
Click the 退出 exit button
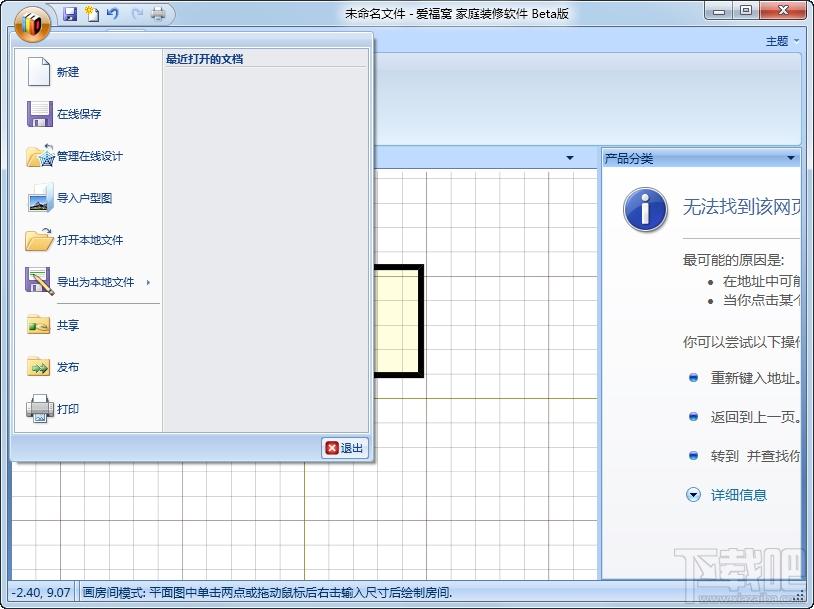click(x=345, y=448)
